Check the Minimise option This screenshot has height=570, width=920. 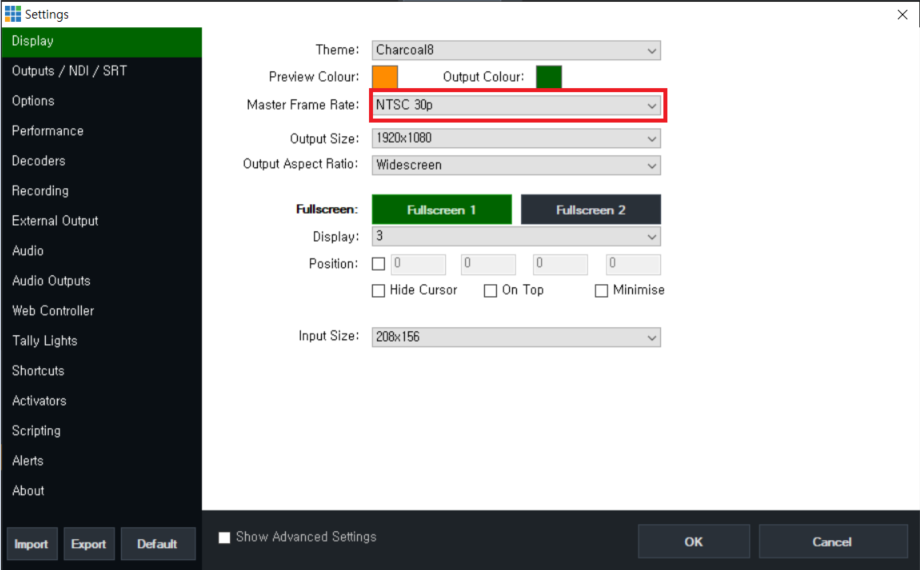pyautogui.click(x=602, y=291)
